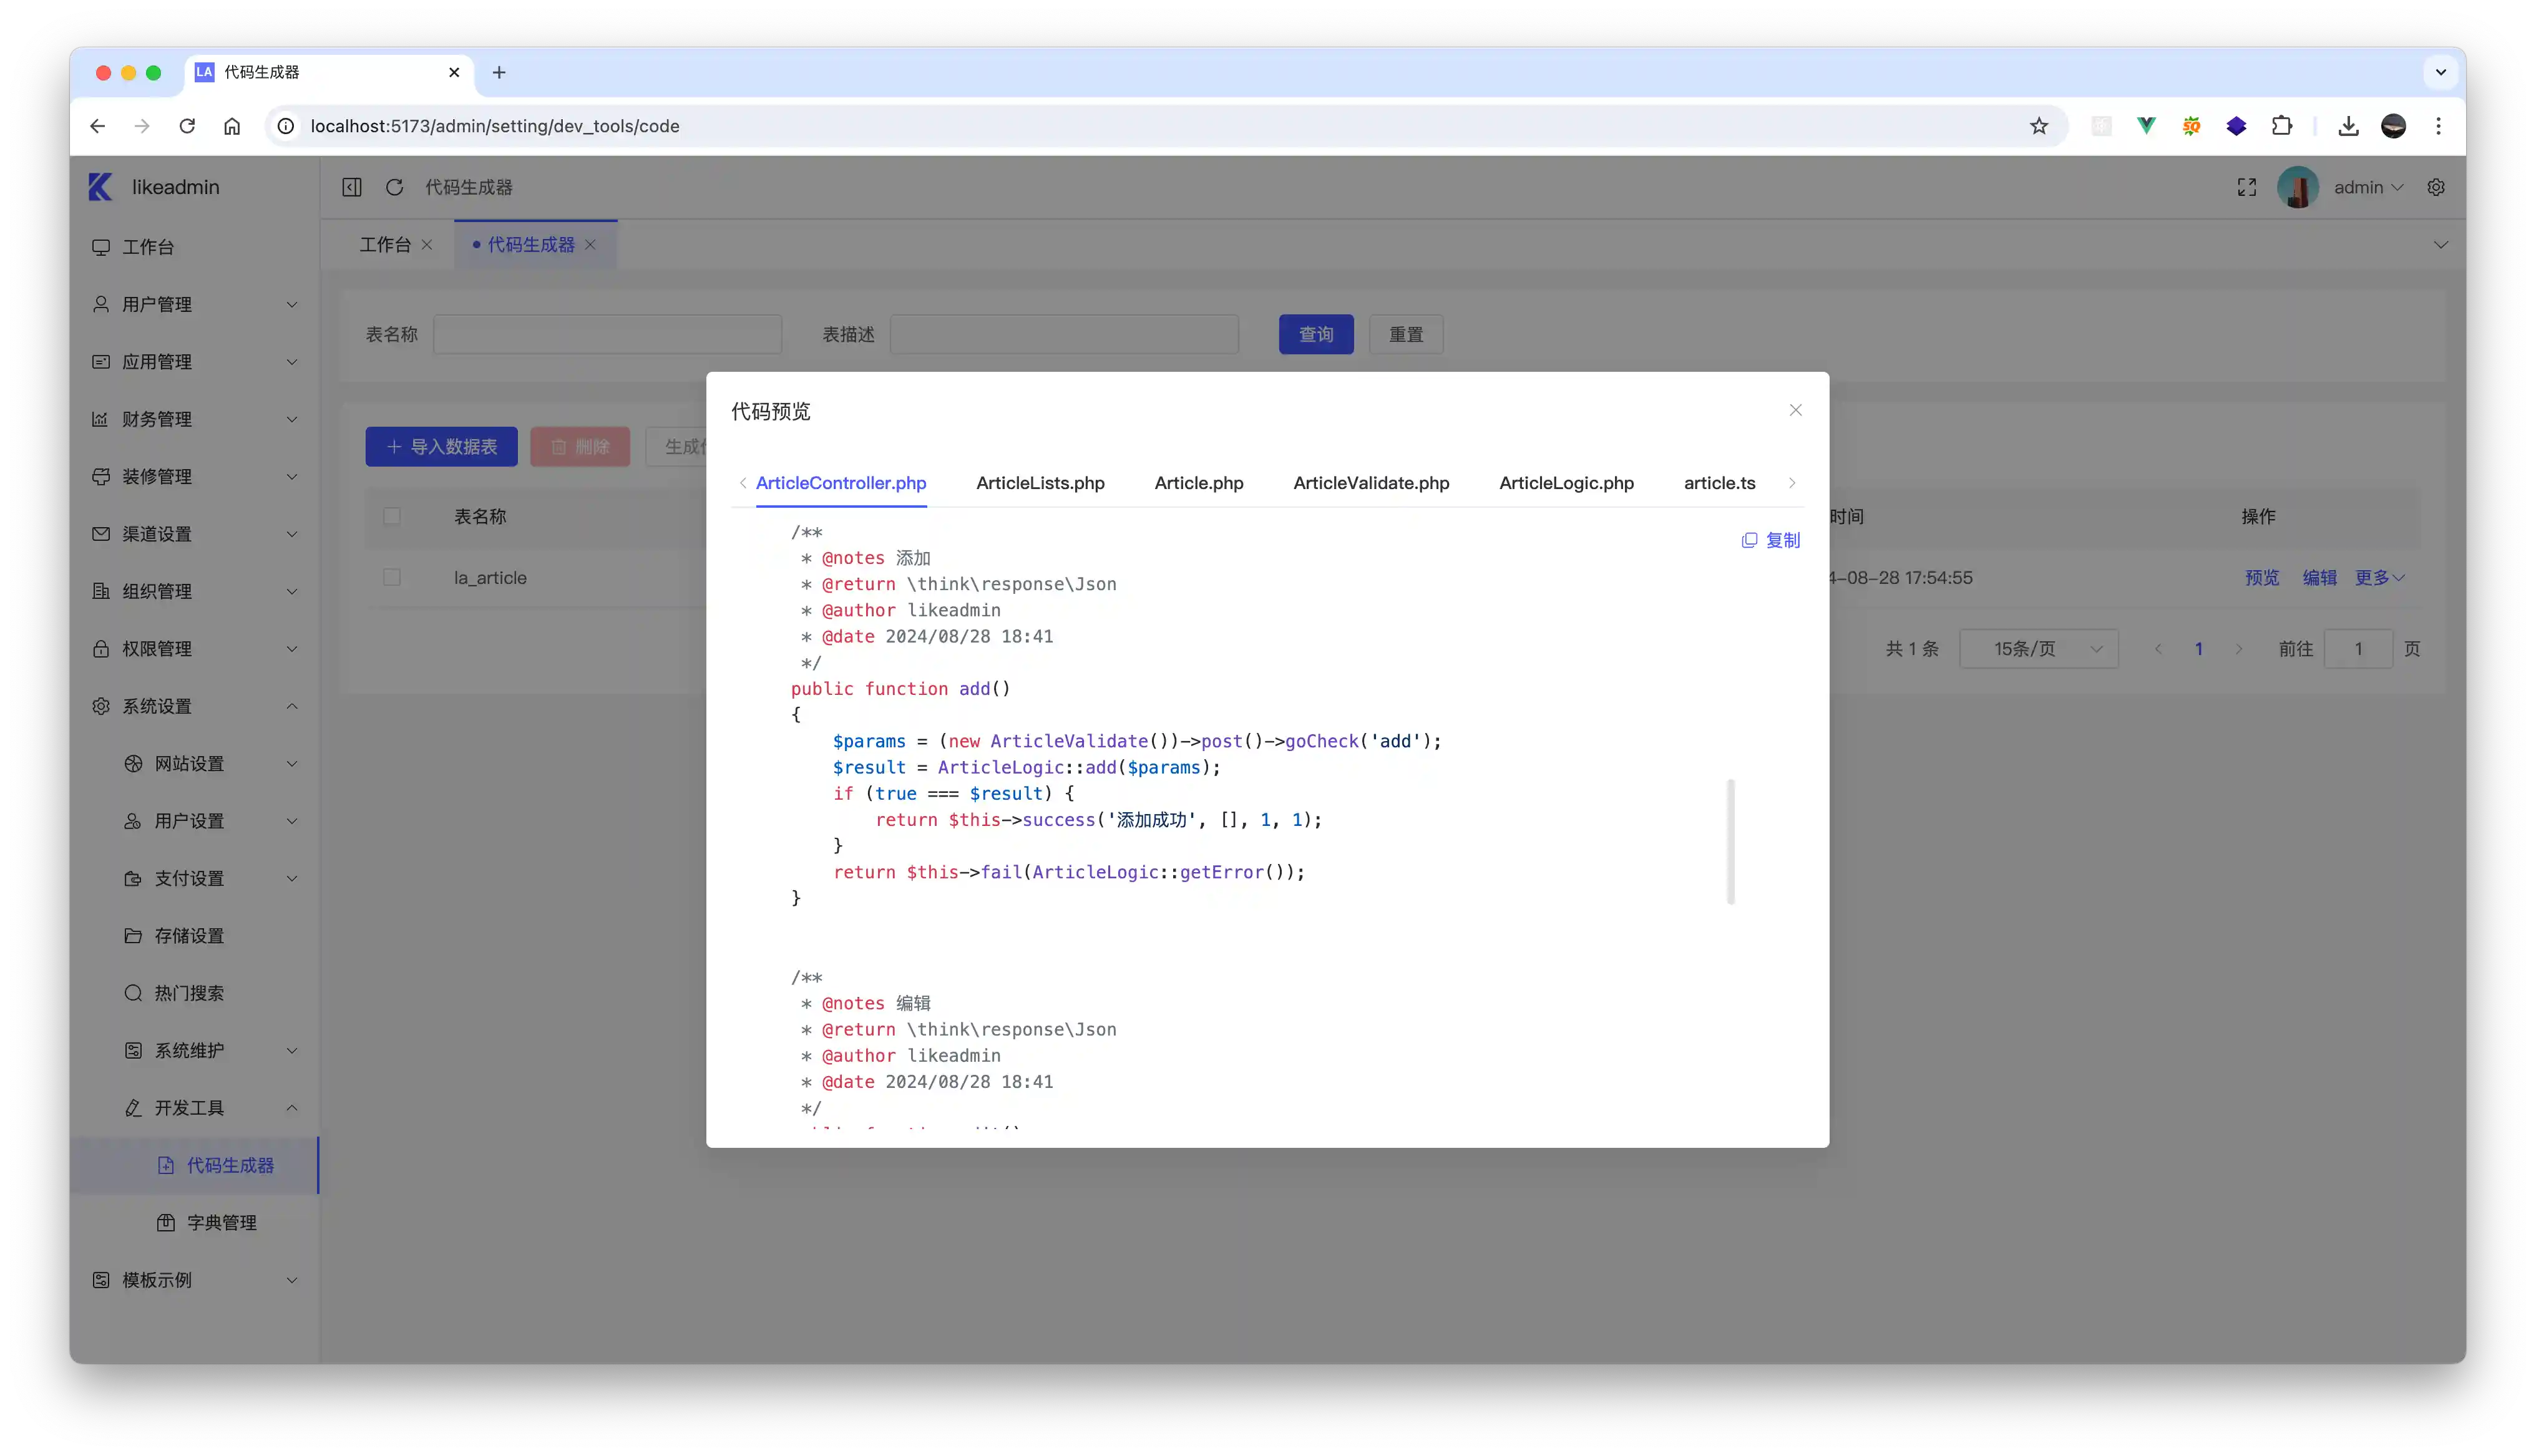The image size is (2536, 1456).
Task: Collapse the sidebar menu icon
Action: (x=352, y=187)
